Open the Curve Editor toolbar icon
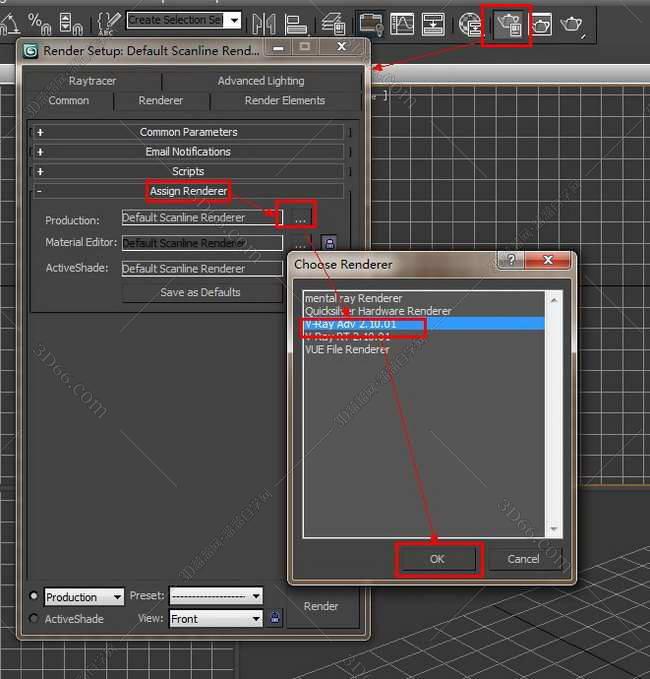This screenshot has width=650, height=679. click(401, 24)
